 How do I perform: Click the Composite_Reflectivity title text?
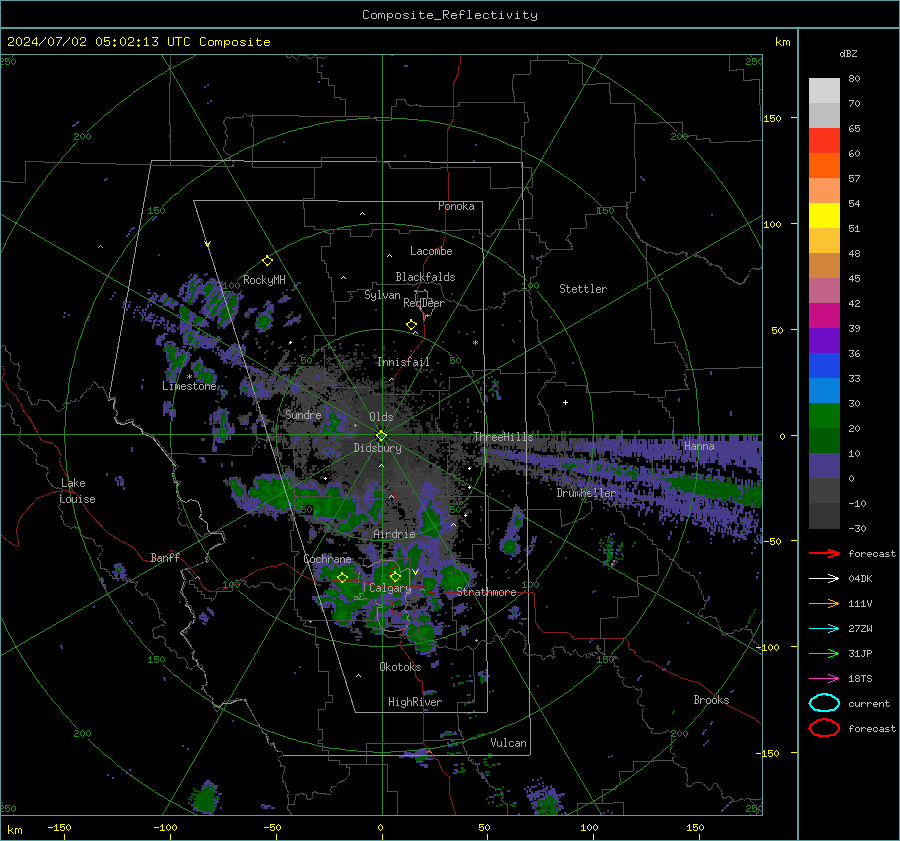[x=450, y=15]
